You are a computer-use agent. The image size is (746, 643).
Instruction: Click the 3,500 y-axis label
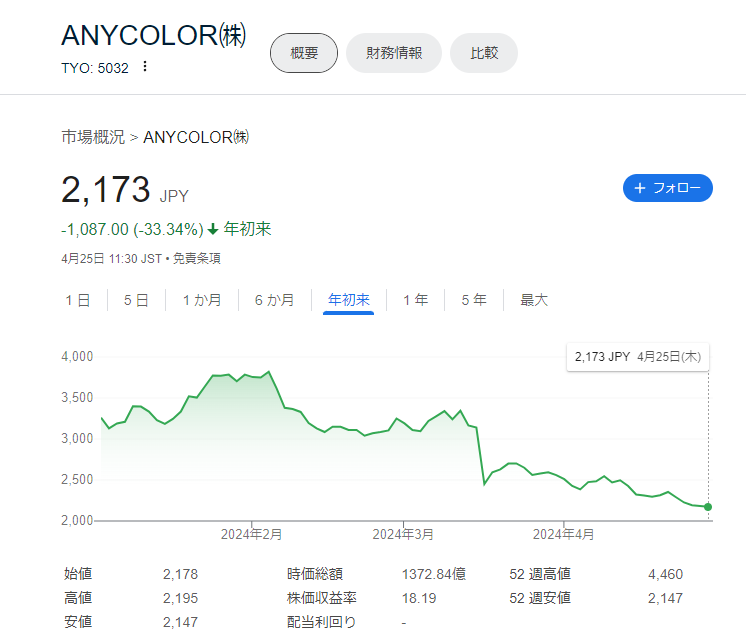(77, 398)
